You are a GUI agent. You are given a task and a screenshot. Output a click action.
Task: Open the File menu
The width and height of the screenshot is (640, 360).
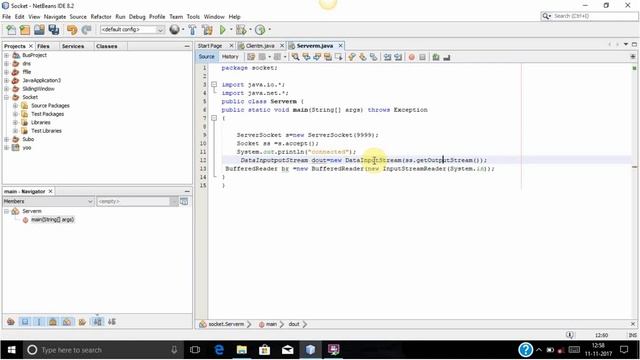click(7, 17)
